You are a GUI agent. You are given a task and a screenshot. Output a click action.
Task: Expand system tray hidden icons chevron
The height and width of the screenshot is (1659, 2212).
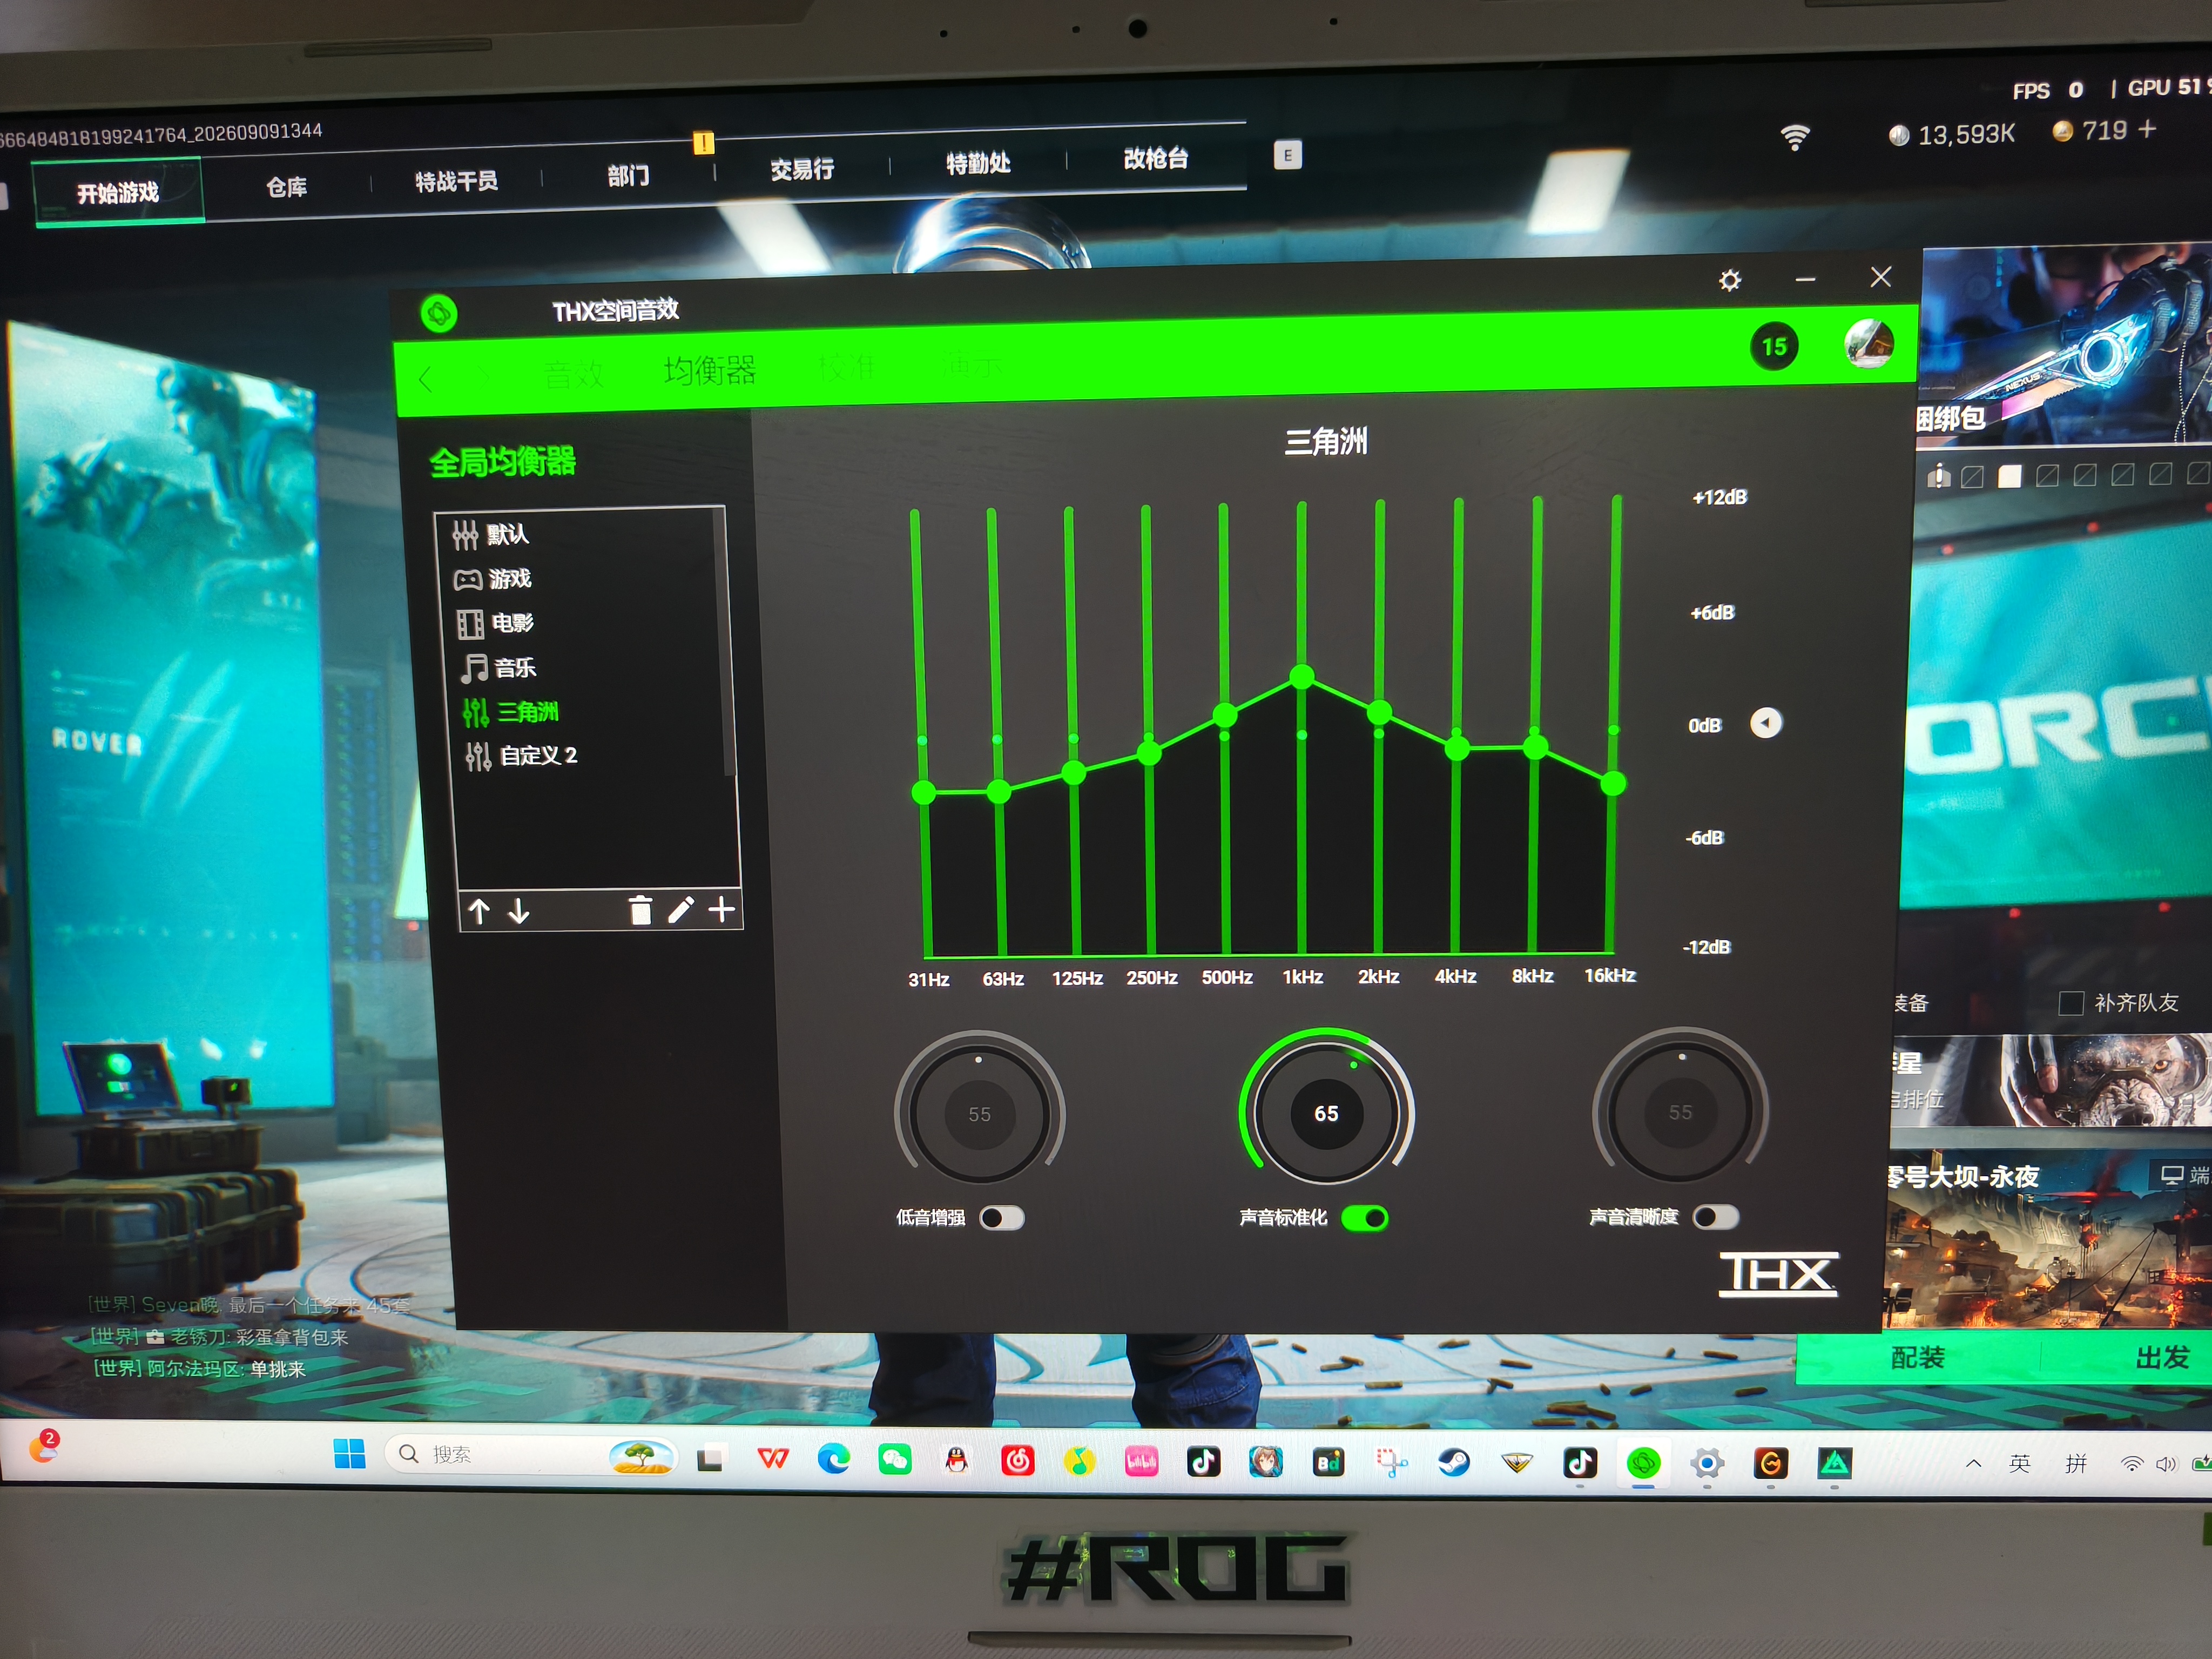tap(1973, 1463)
